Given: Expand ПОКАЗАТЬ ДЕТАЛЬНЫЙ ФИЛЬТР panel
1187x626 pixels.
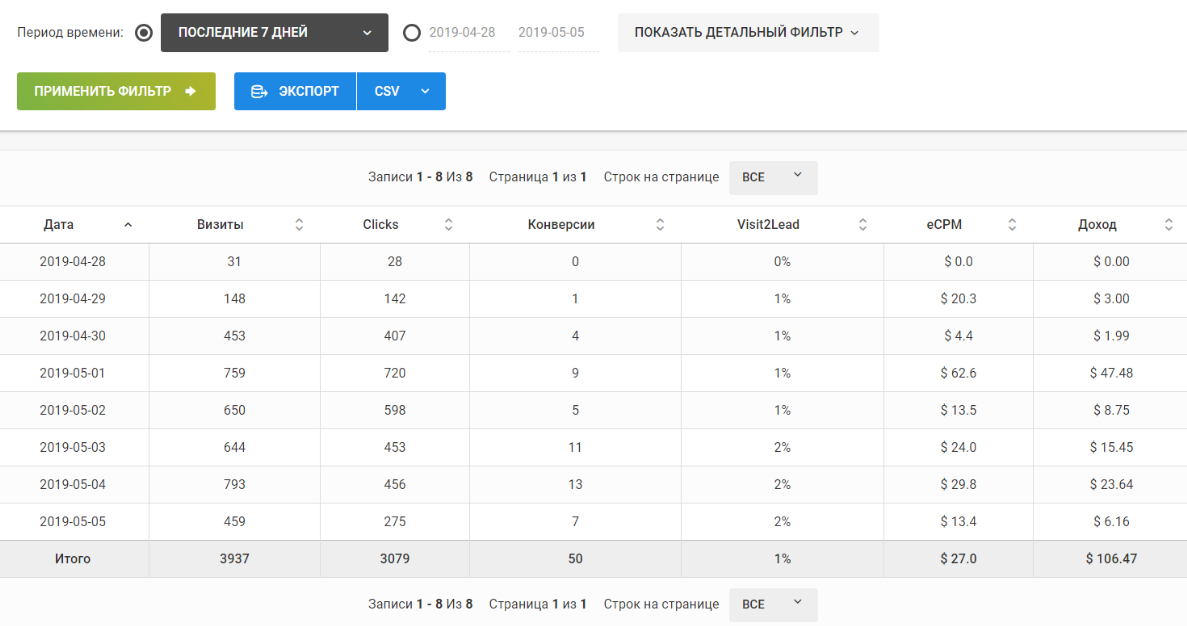Looking at the screenshot, I should [x=747, y=32].
